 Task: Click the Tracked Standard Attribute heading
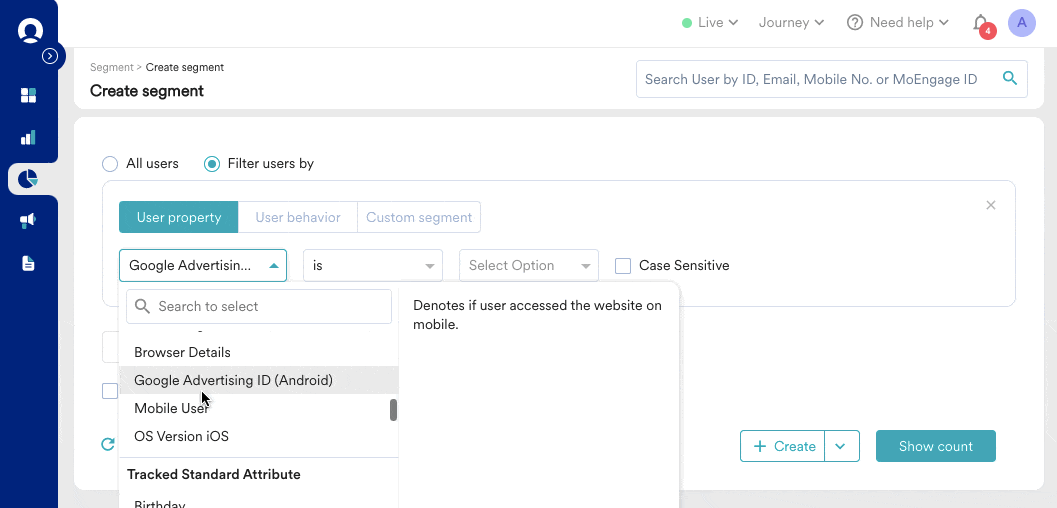[214, 474]
